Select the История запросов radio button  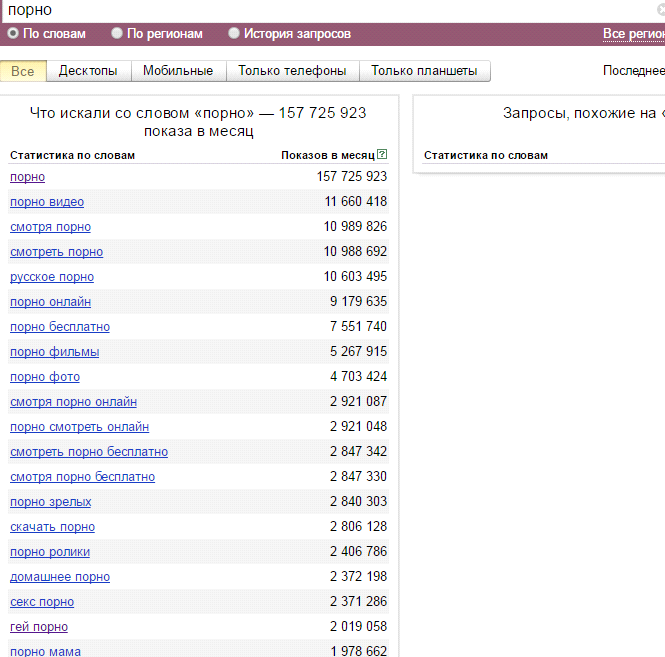(234, 33)
